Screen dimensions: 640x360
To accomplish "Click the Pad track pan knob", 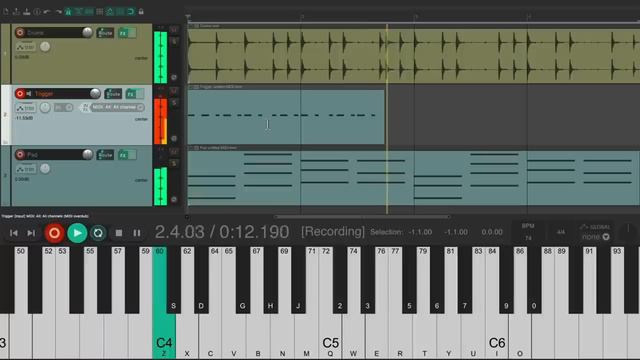I will click(x=45, y=168).
